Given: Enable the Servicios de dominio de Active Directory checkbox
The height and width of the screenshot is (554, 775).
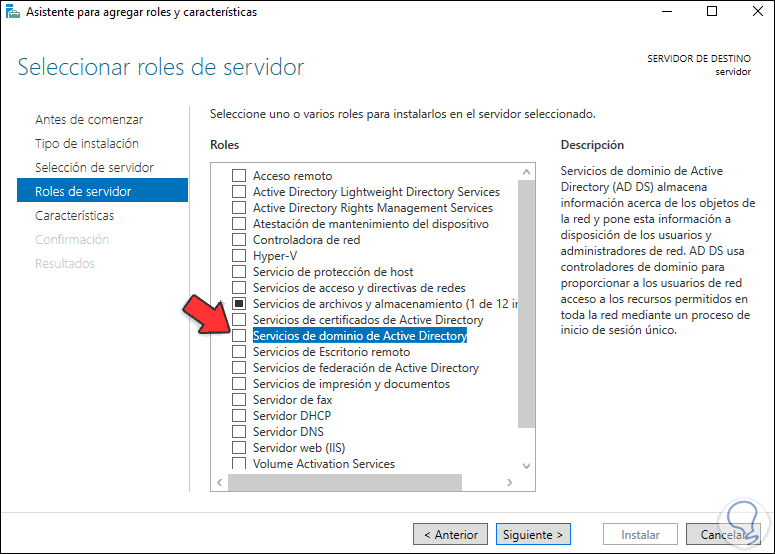Looking at the screenshot, I should coord(239,336).
